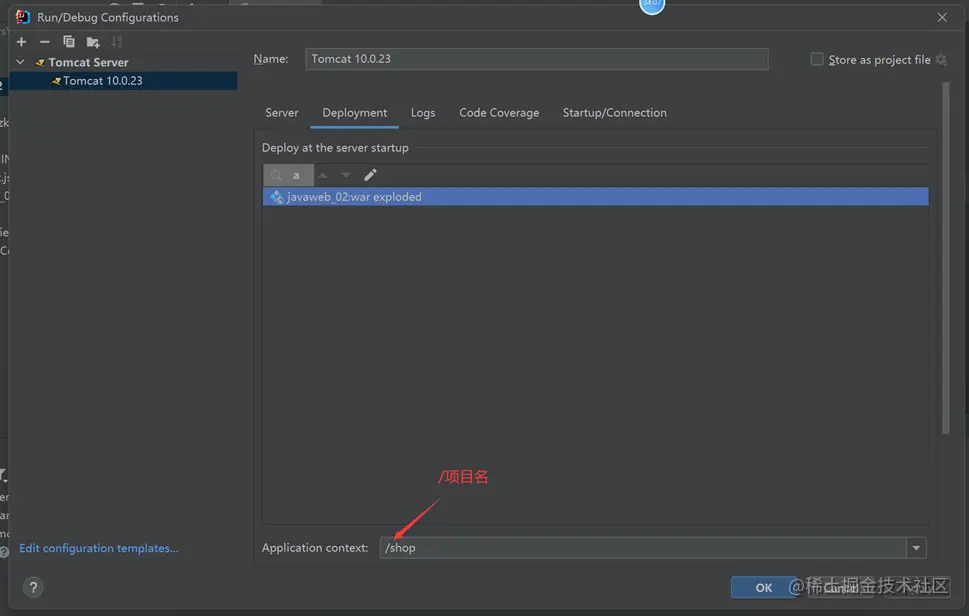969x616 pixels.
Task: Click the Application context field showing /shop
Action: click(x=643, y=548)
